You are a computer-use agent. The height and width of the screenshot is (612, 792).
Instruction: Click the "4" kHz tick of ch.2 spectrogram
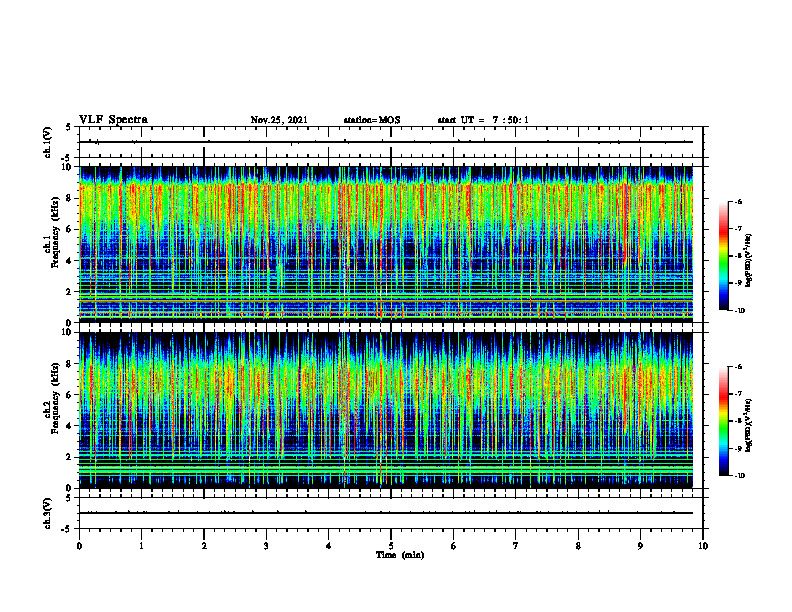click(x=69, y=426)
